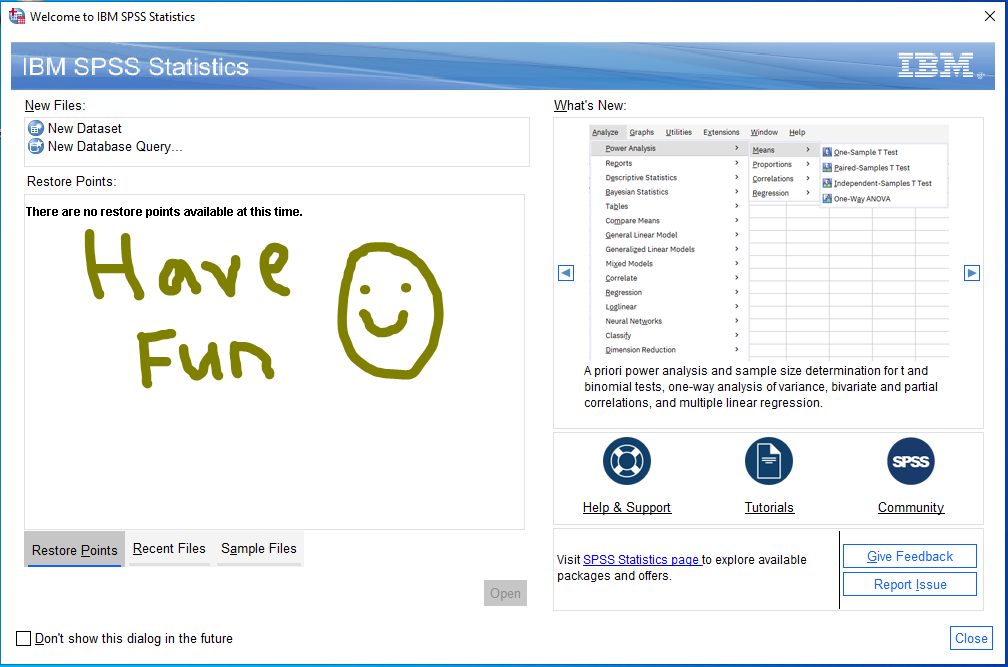Select New Database Query... entry

point(115,147)
